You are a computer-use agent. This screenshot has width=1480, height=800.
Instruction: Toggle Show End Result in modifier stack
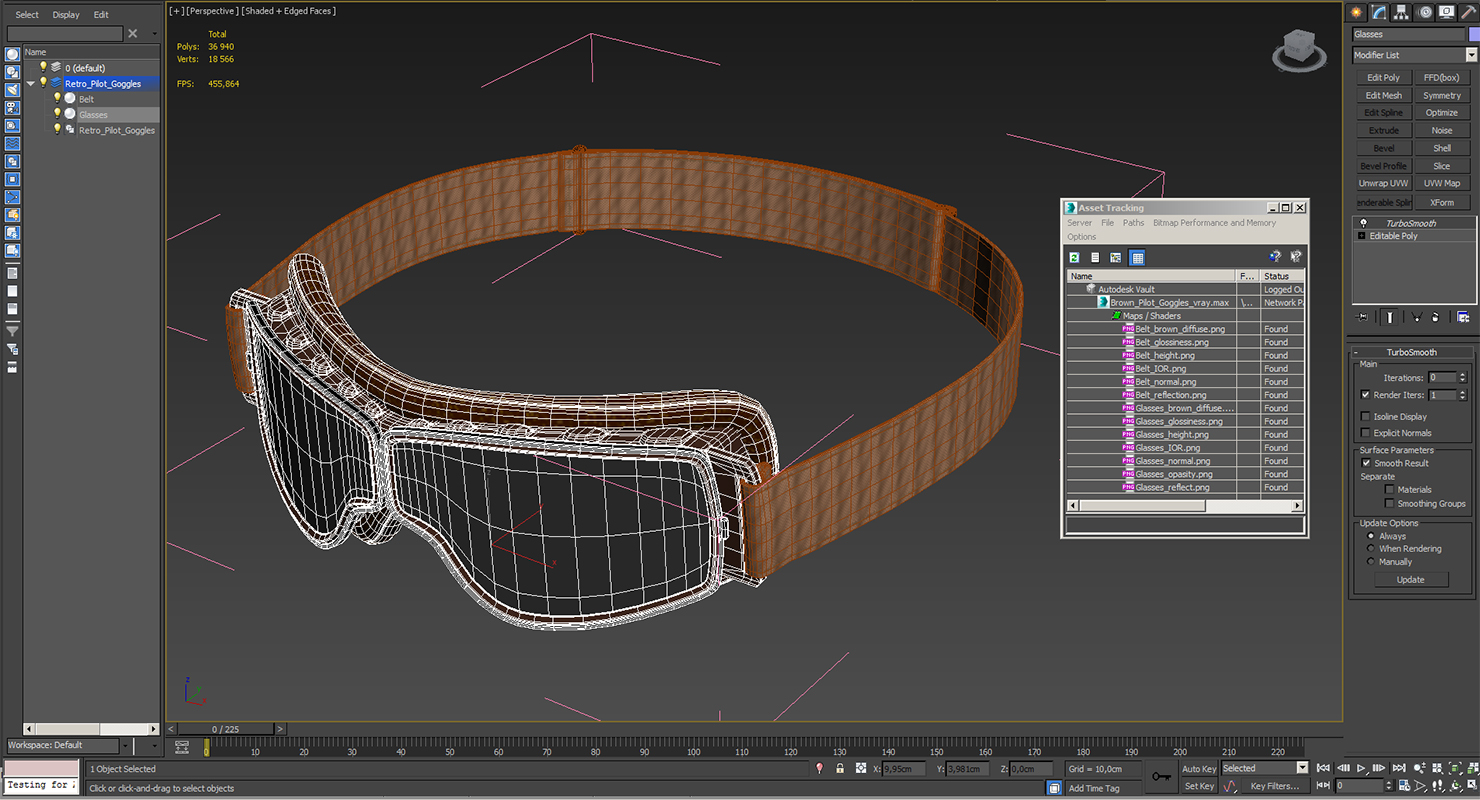tap(1390, 317)
